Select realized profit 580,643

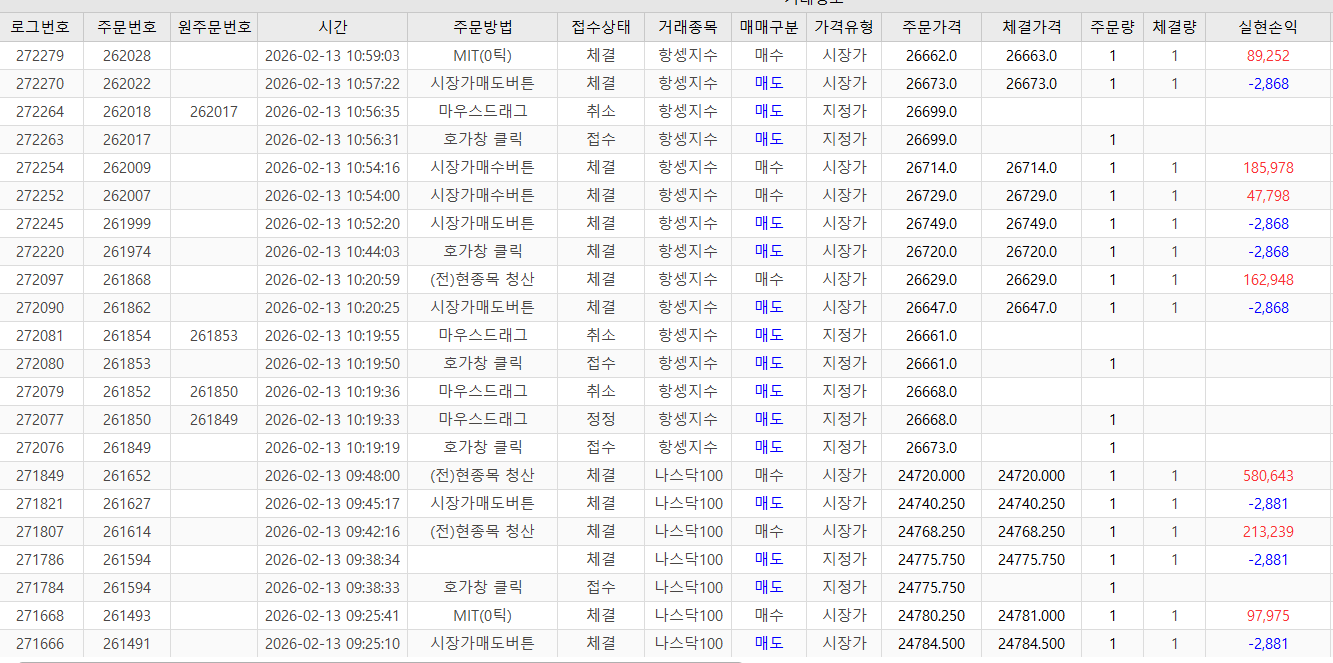1268,476
